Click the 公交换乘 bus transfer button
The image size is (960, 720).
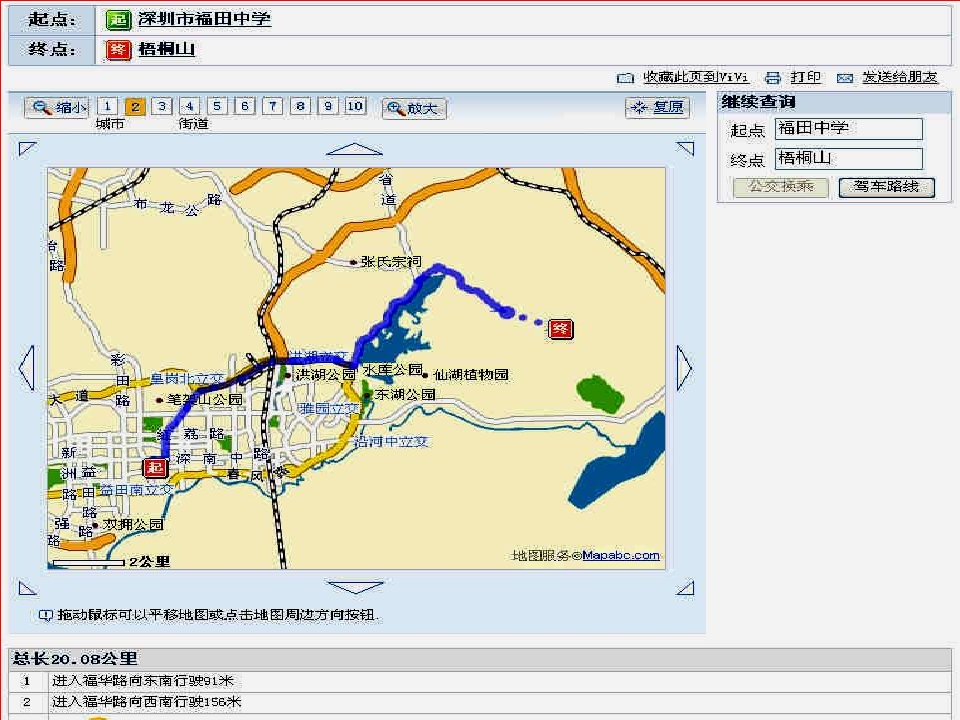781,187
